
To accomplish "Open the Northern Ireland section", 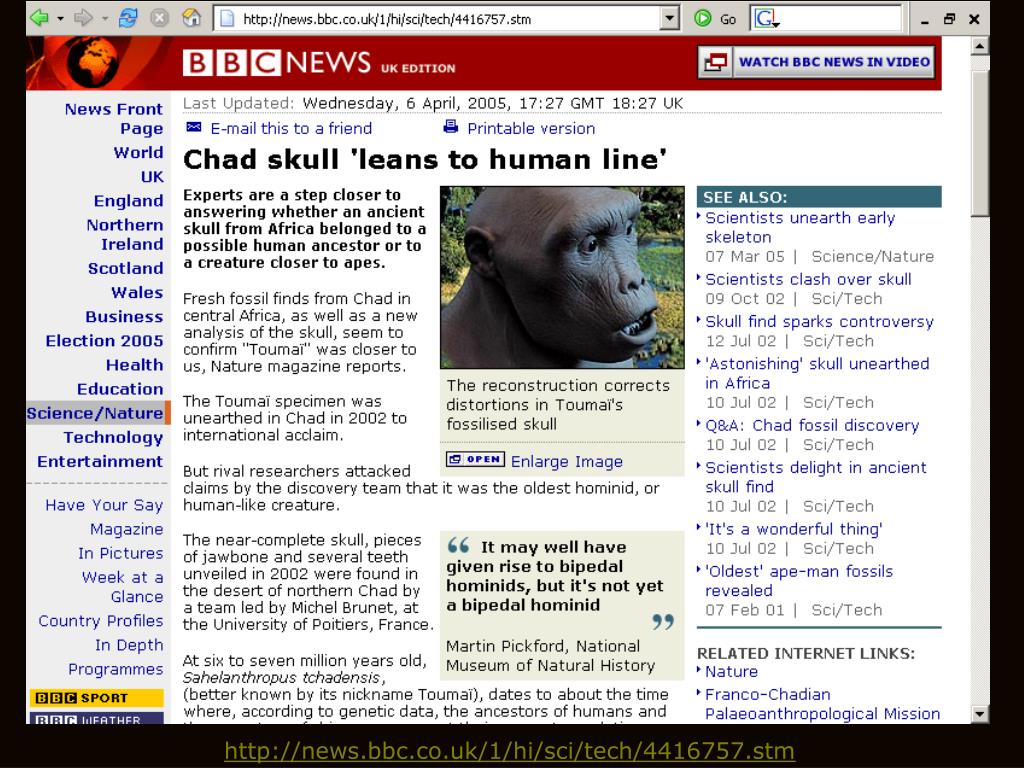I will pos(125,234).
